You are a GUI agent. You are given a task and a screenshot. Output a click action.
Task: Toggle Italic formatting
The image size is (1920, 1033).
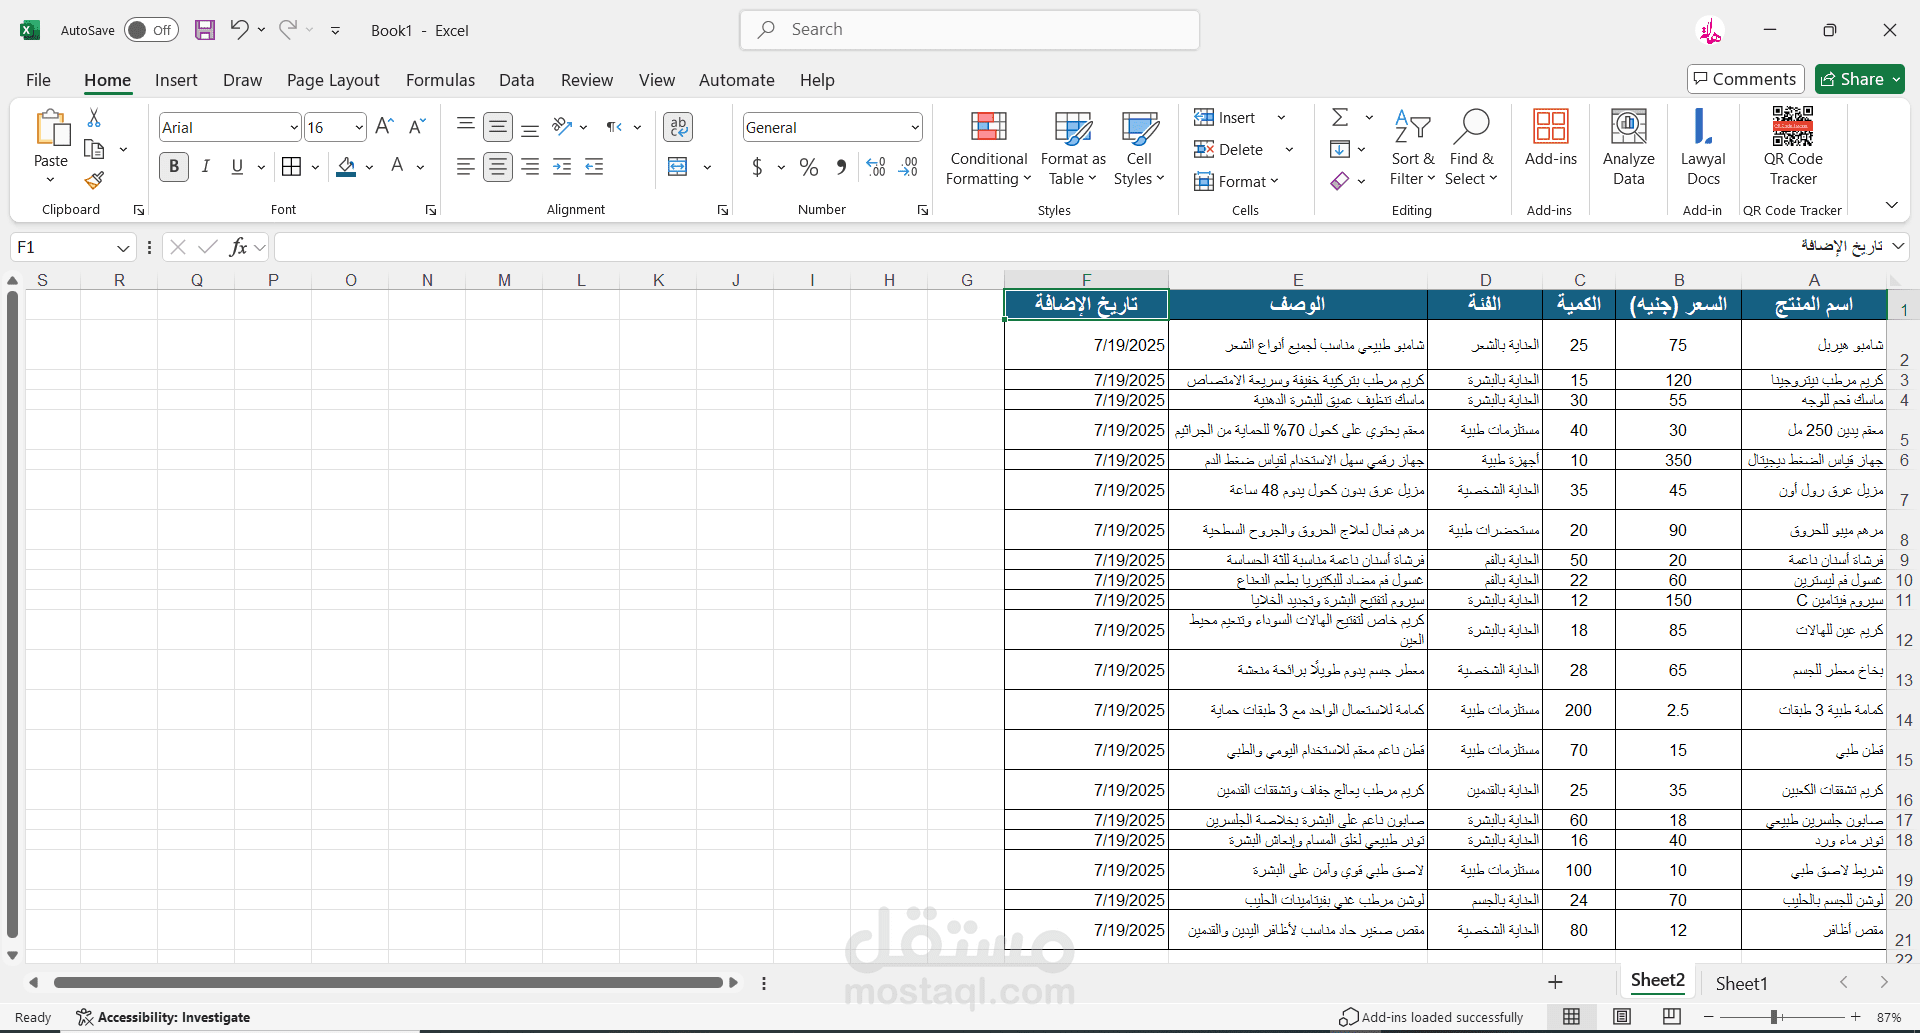[205, 167]
